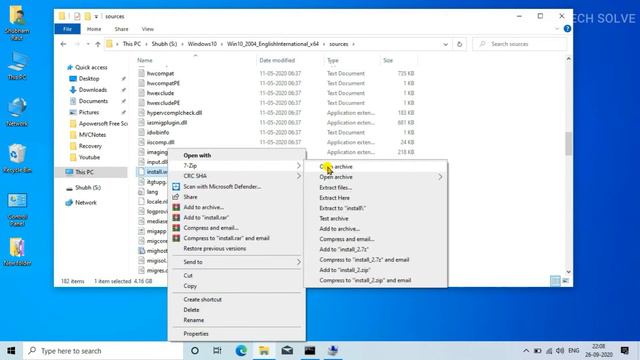Open the Network desktop icon

tap(17, 112)
